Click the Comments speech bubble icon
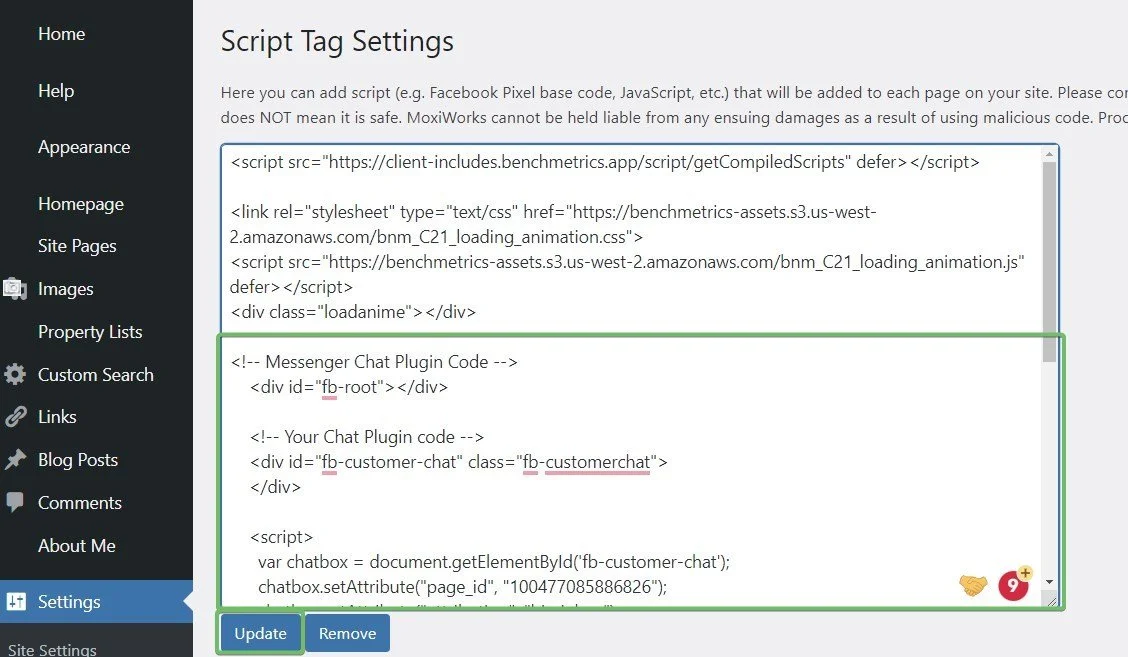The height and width of the screenshot is (657, 1128). [14, 502]
